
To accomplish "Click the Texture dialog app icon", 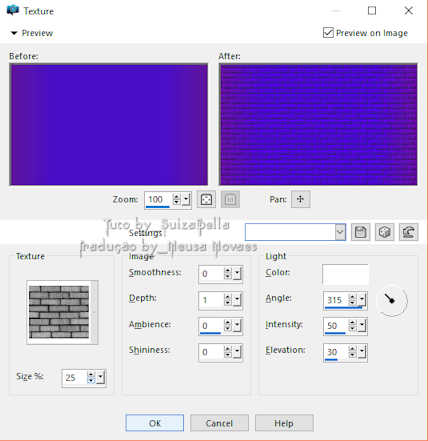I will pos(13,10).
